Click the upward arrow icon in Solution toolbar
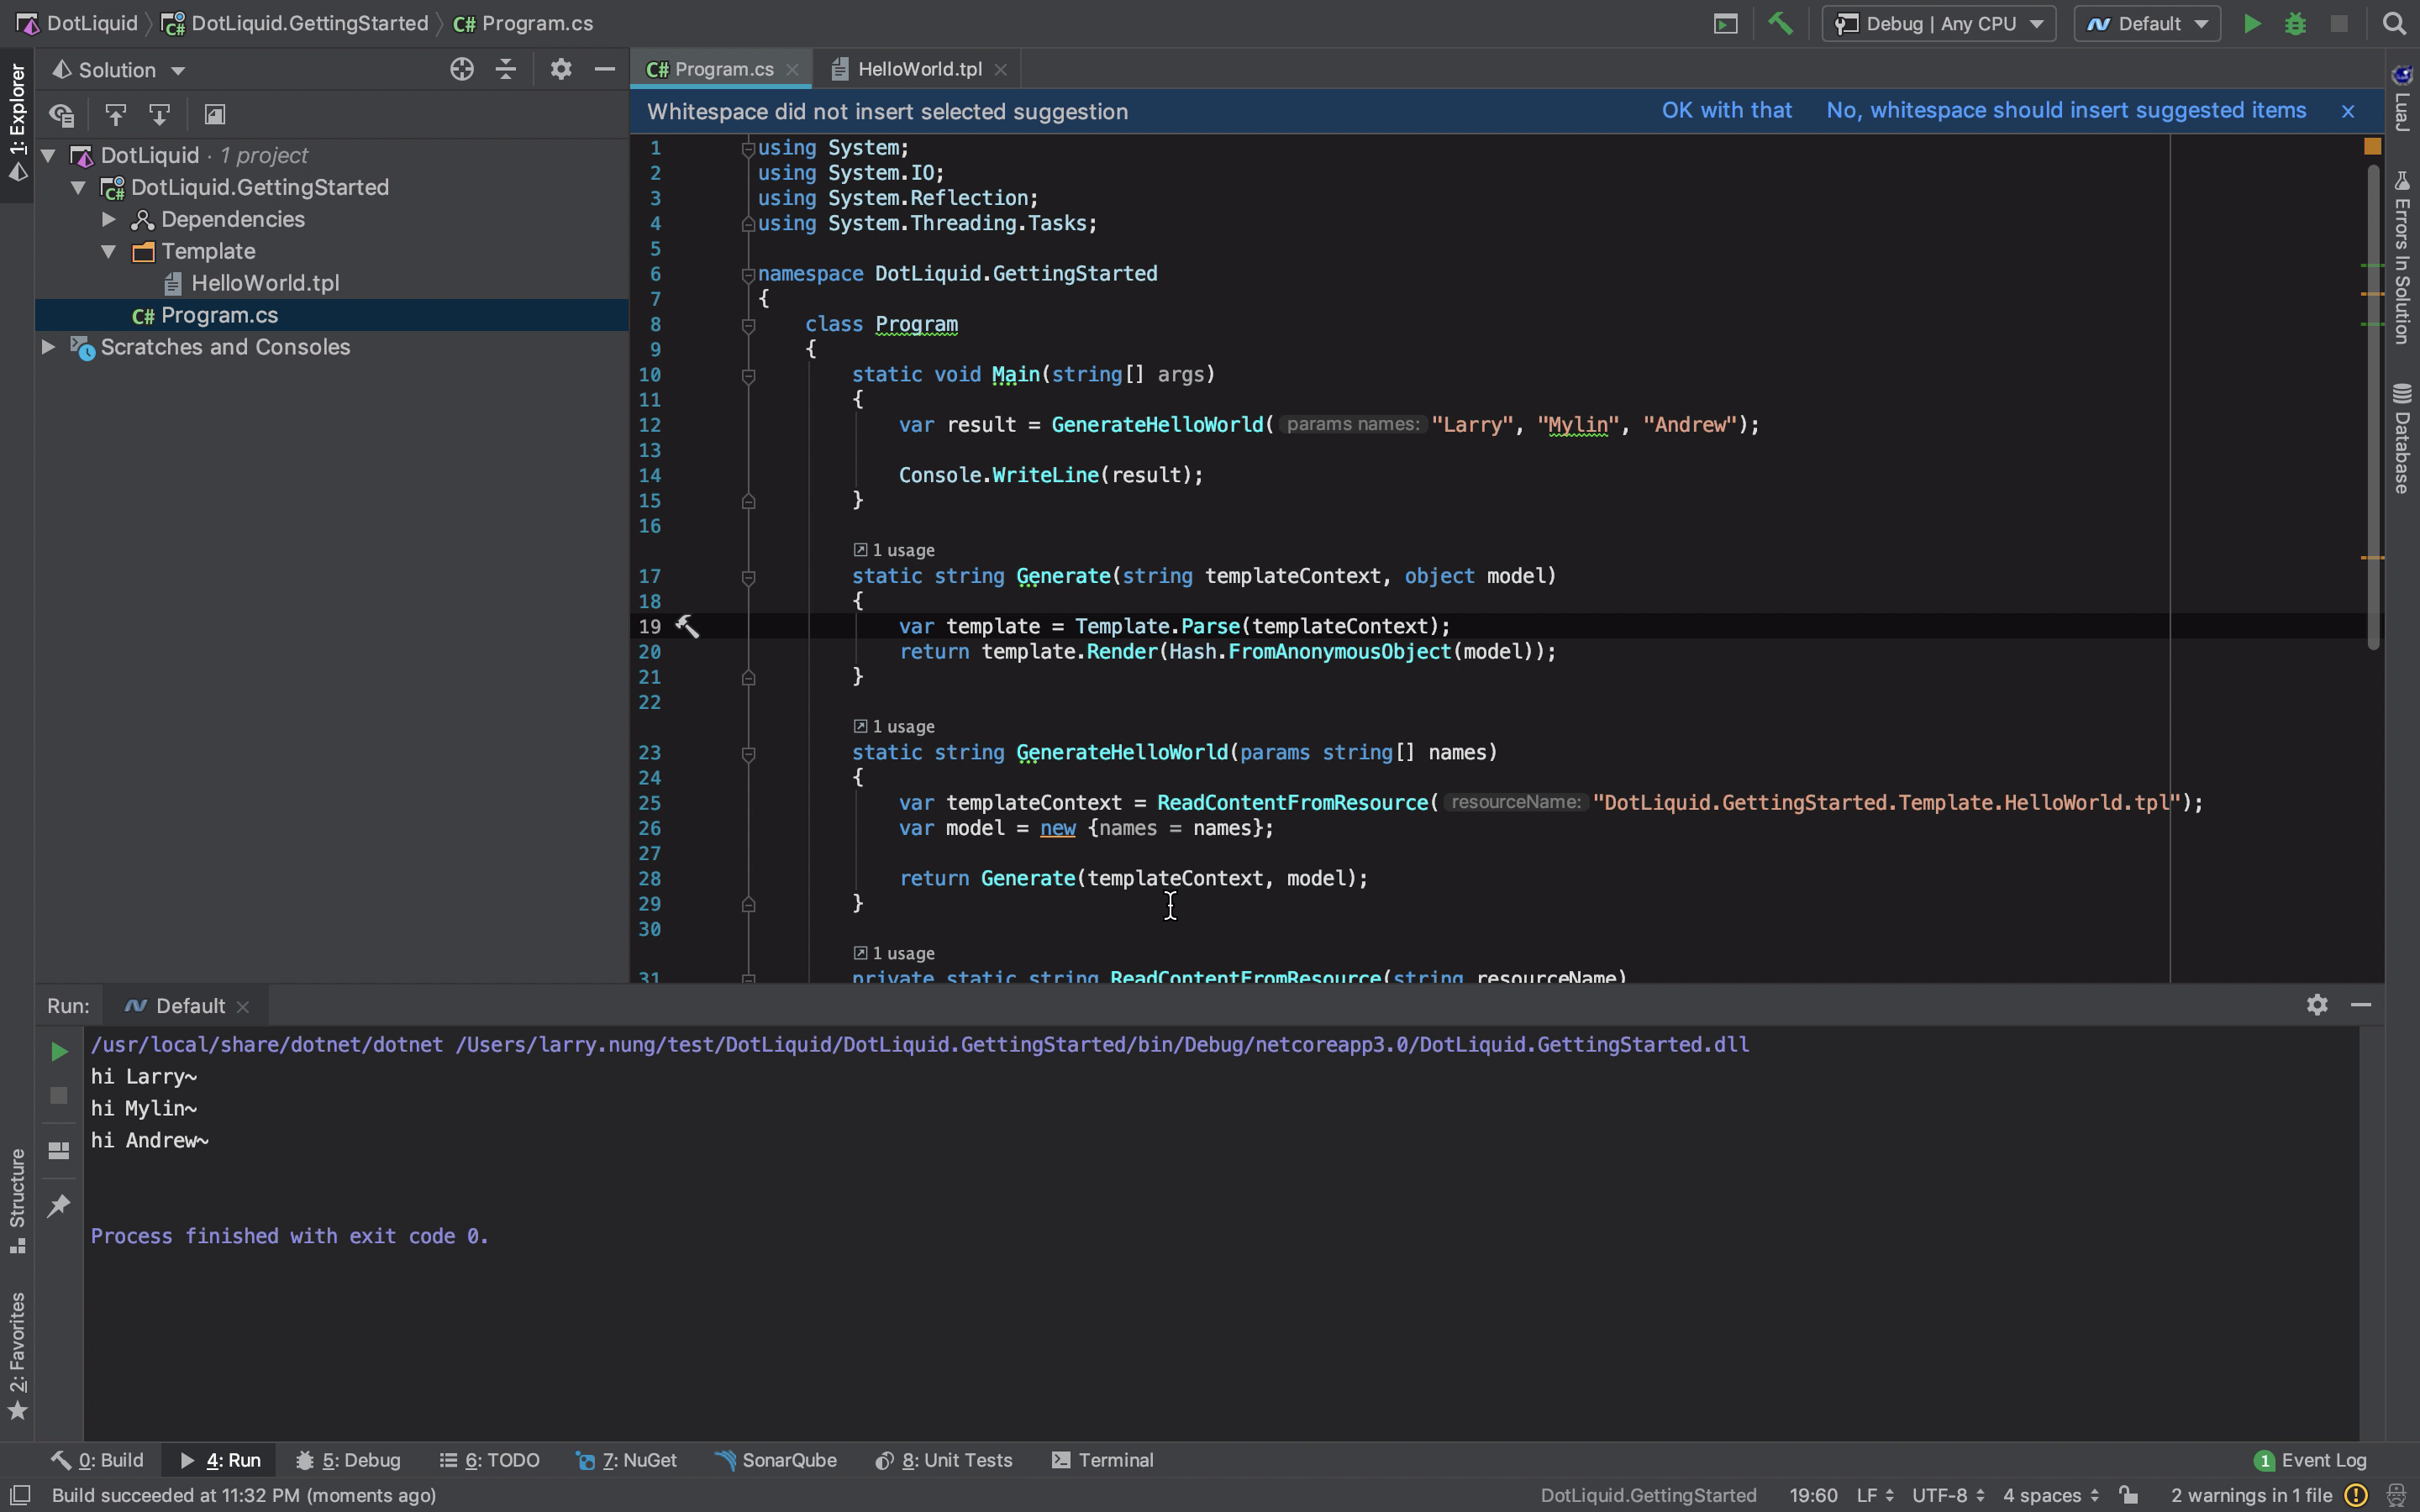 pos(116,115)
